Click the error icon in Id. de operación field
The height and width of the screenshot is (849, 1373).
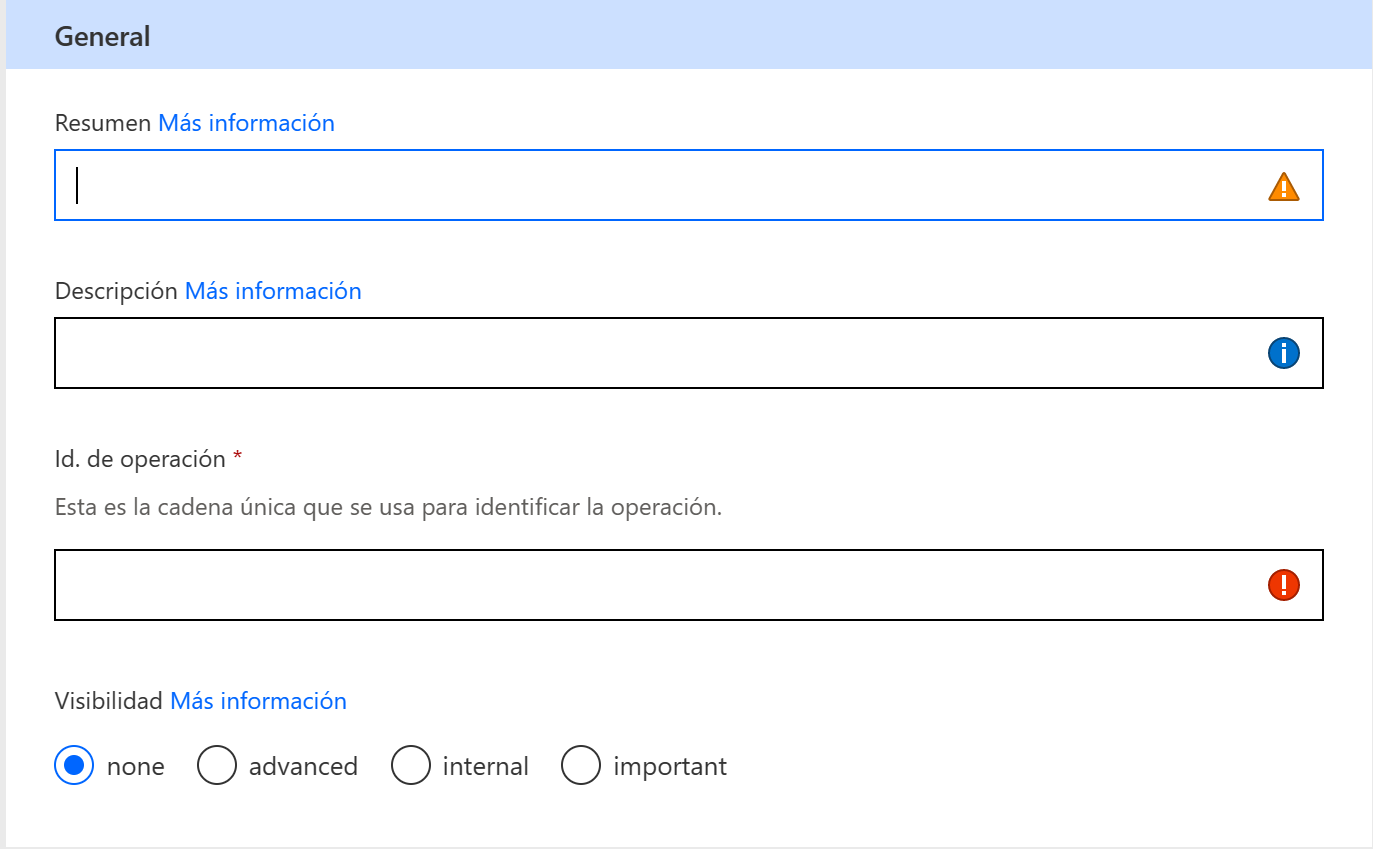pos(1284,584)
